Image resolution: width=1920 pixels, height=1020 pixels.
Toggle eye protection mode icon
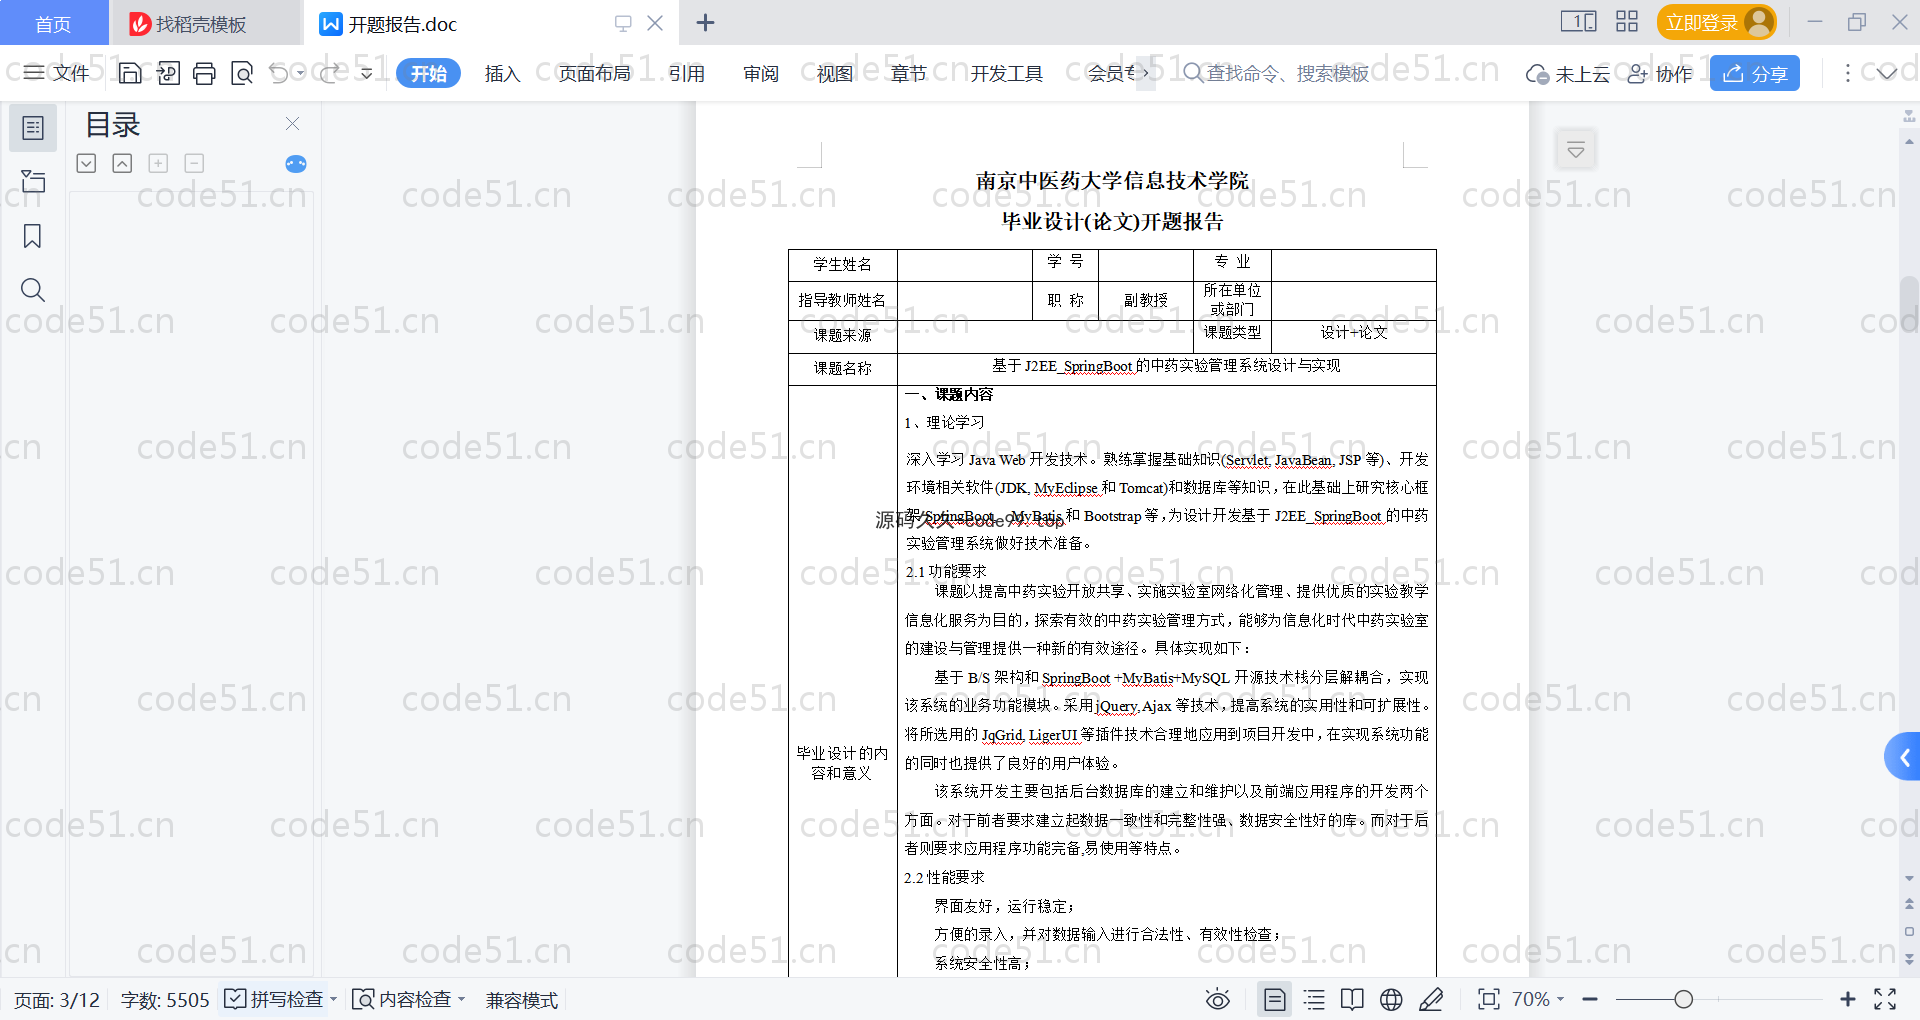[x=1217, y=1000]
